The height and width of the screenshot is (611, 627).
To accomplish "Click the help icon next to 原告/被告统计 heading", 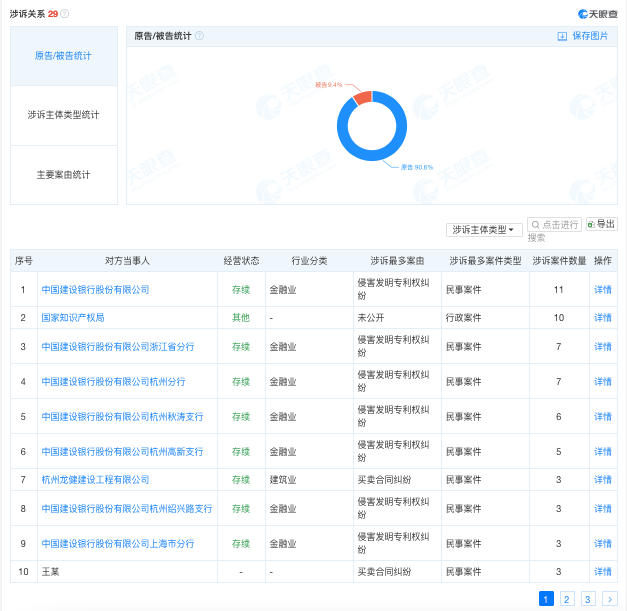I will click(199, 36).
